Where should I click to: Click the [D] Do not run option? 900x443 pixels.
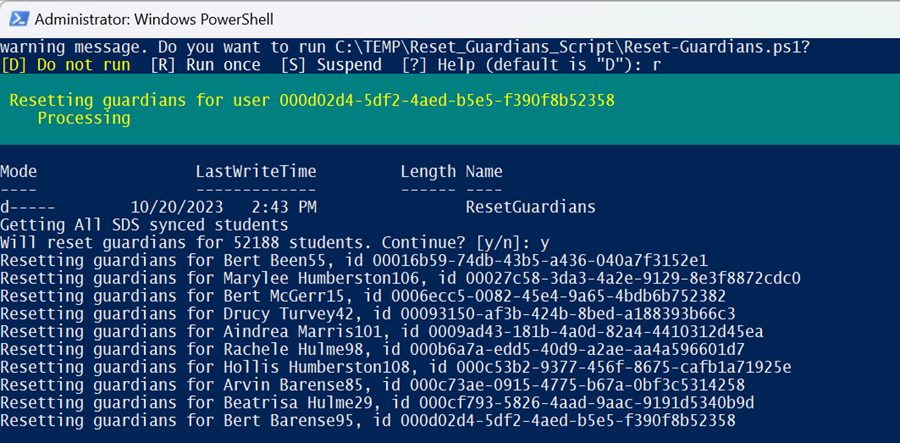(65, 65)
